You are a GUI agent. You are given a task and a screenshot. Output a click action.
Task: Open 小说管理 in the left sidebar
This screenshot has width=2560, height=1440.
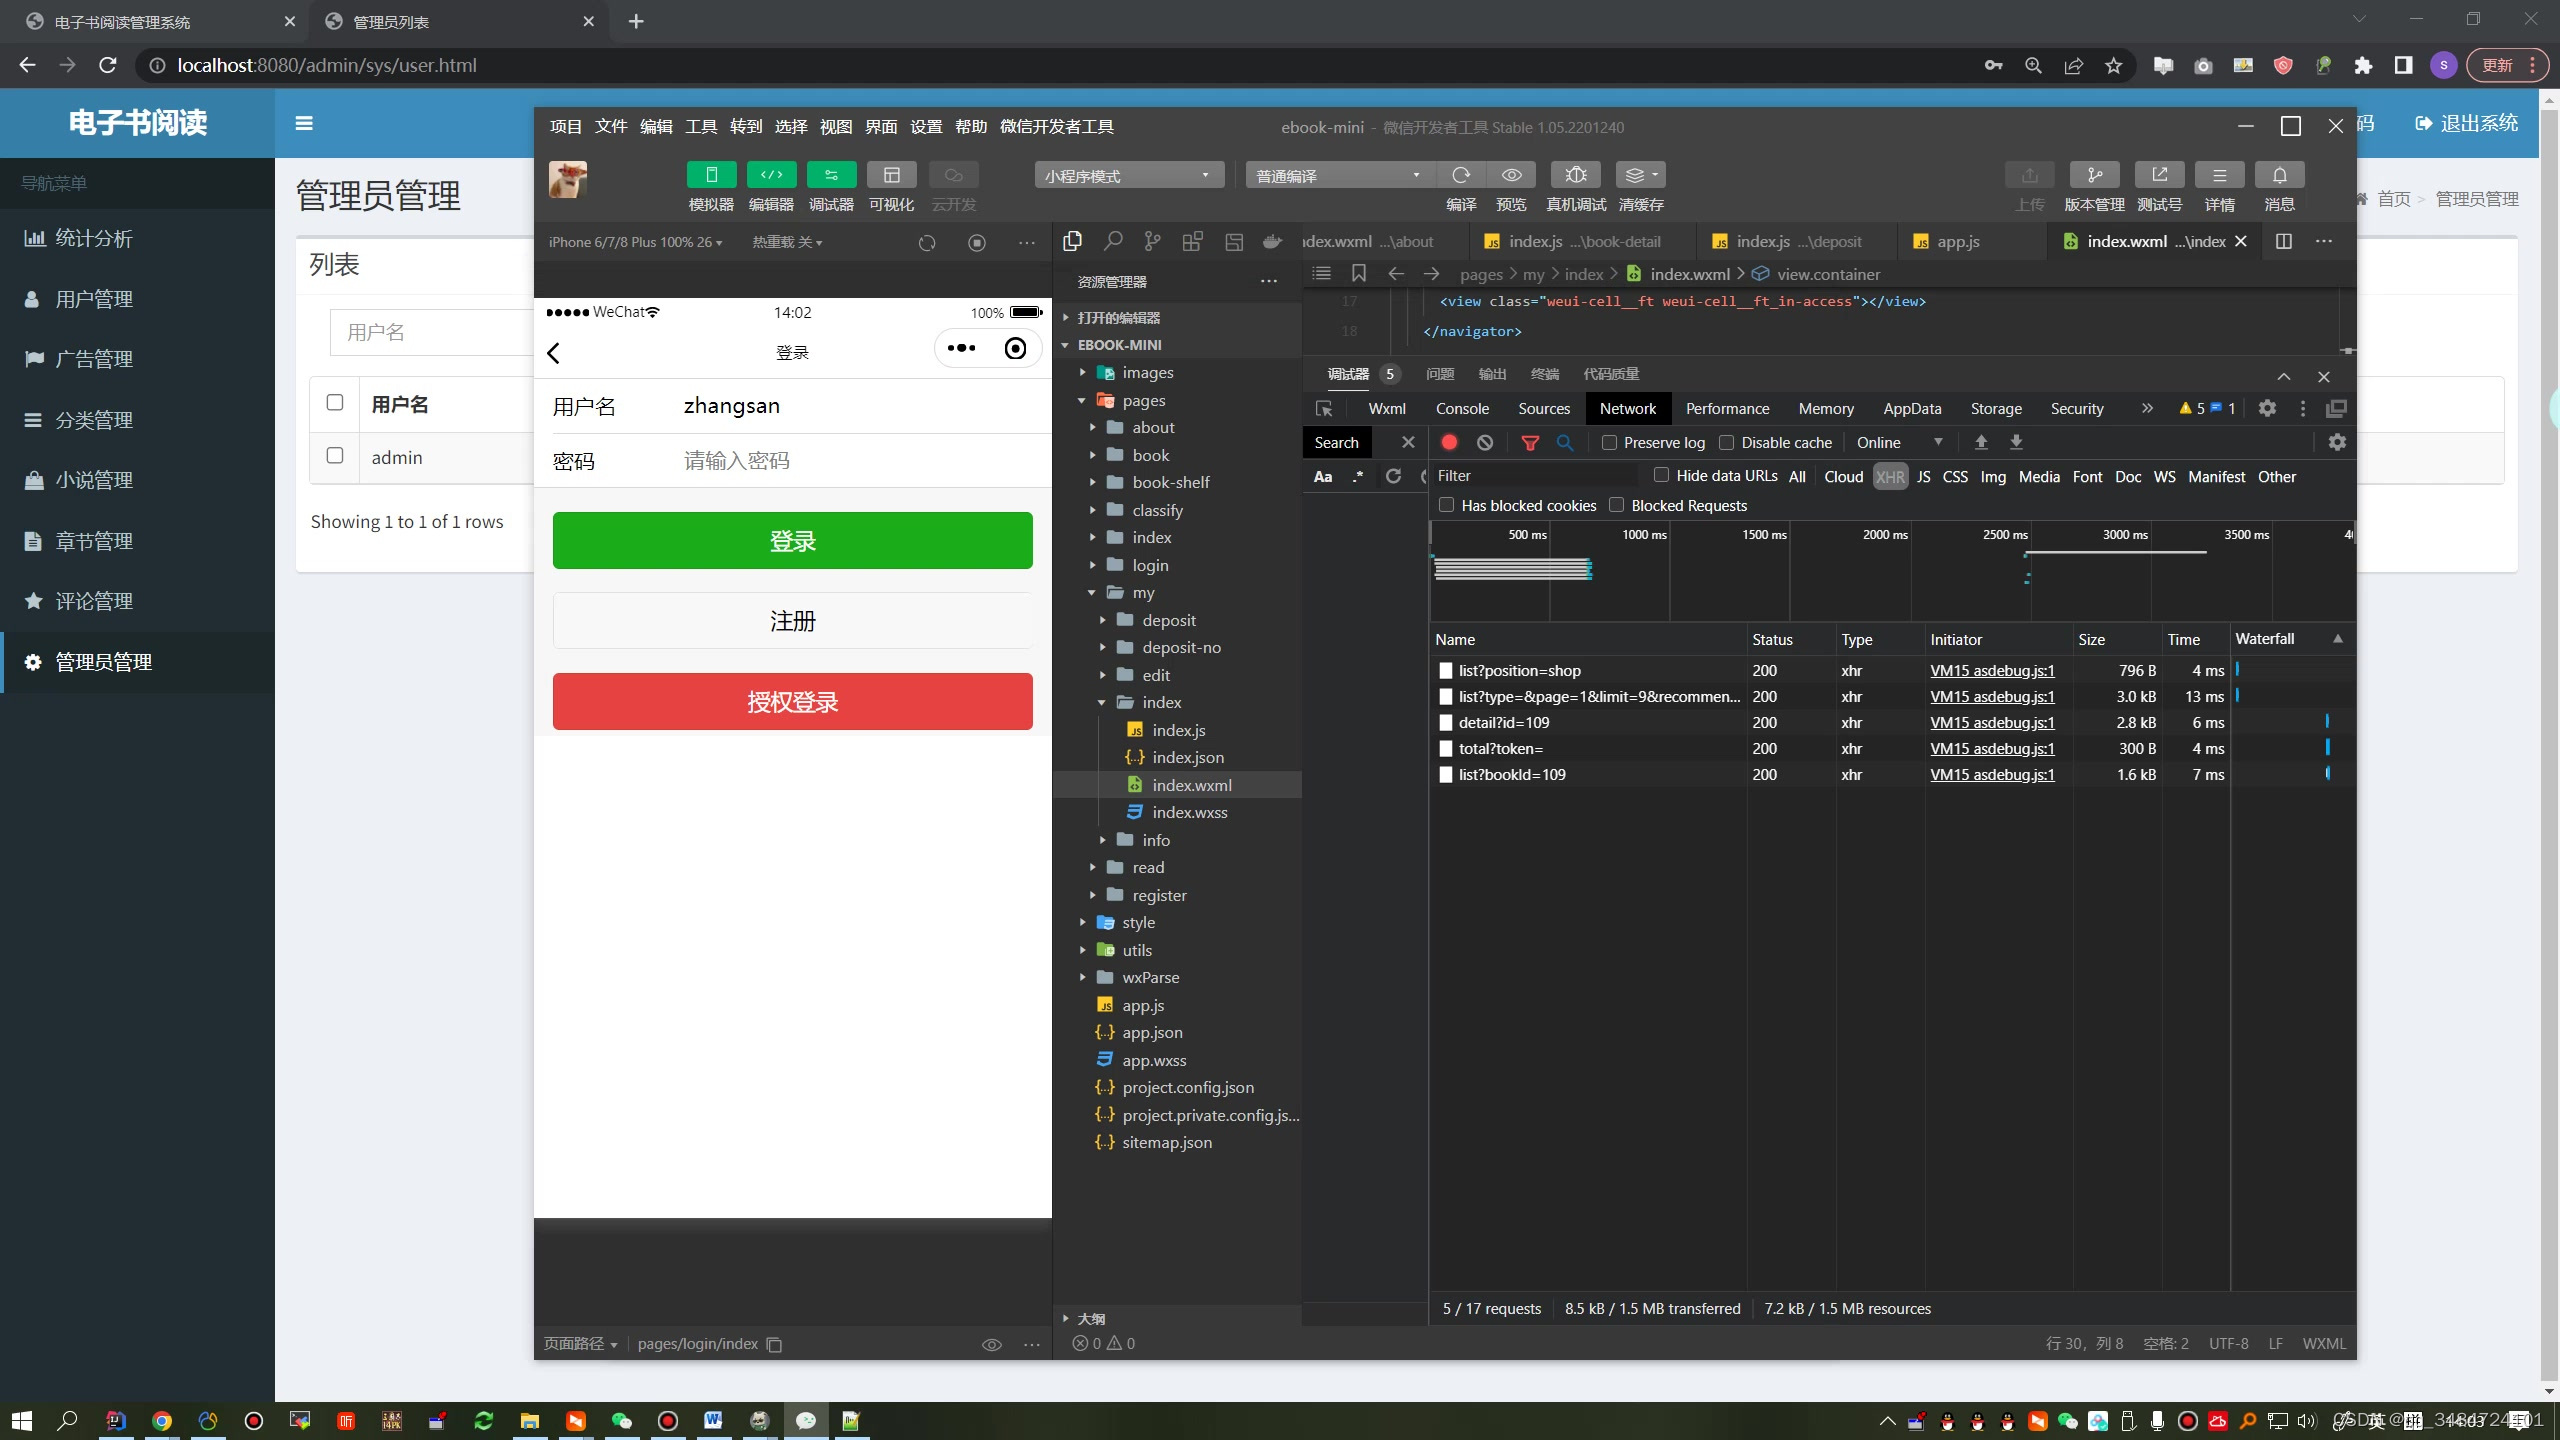94,480
